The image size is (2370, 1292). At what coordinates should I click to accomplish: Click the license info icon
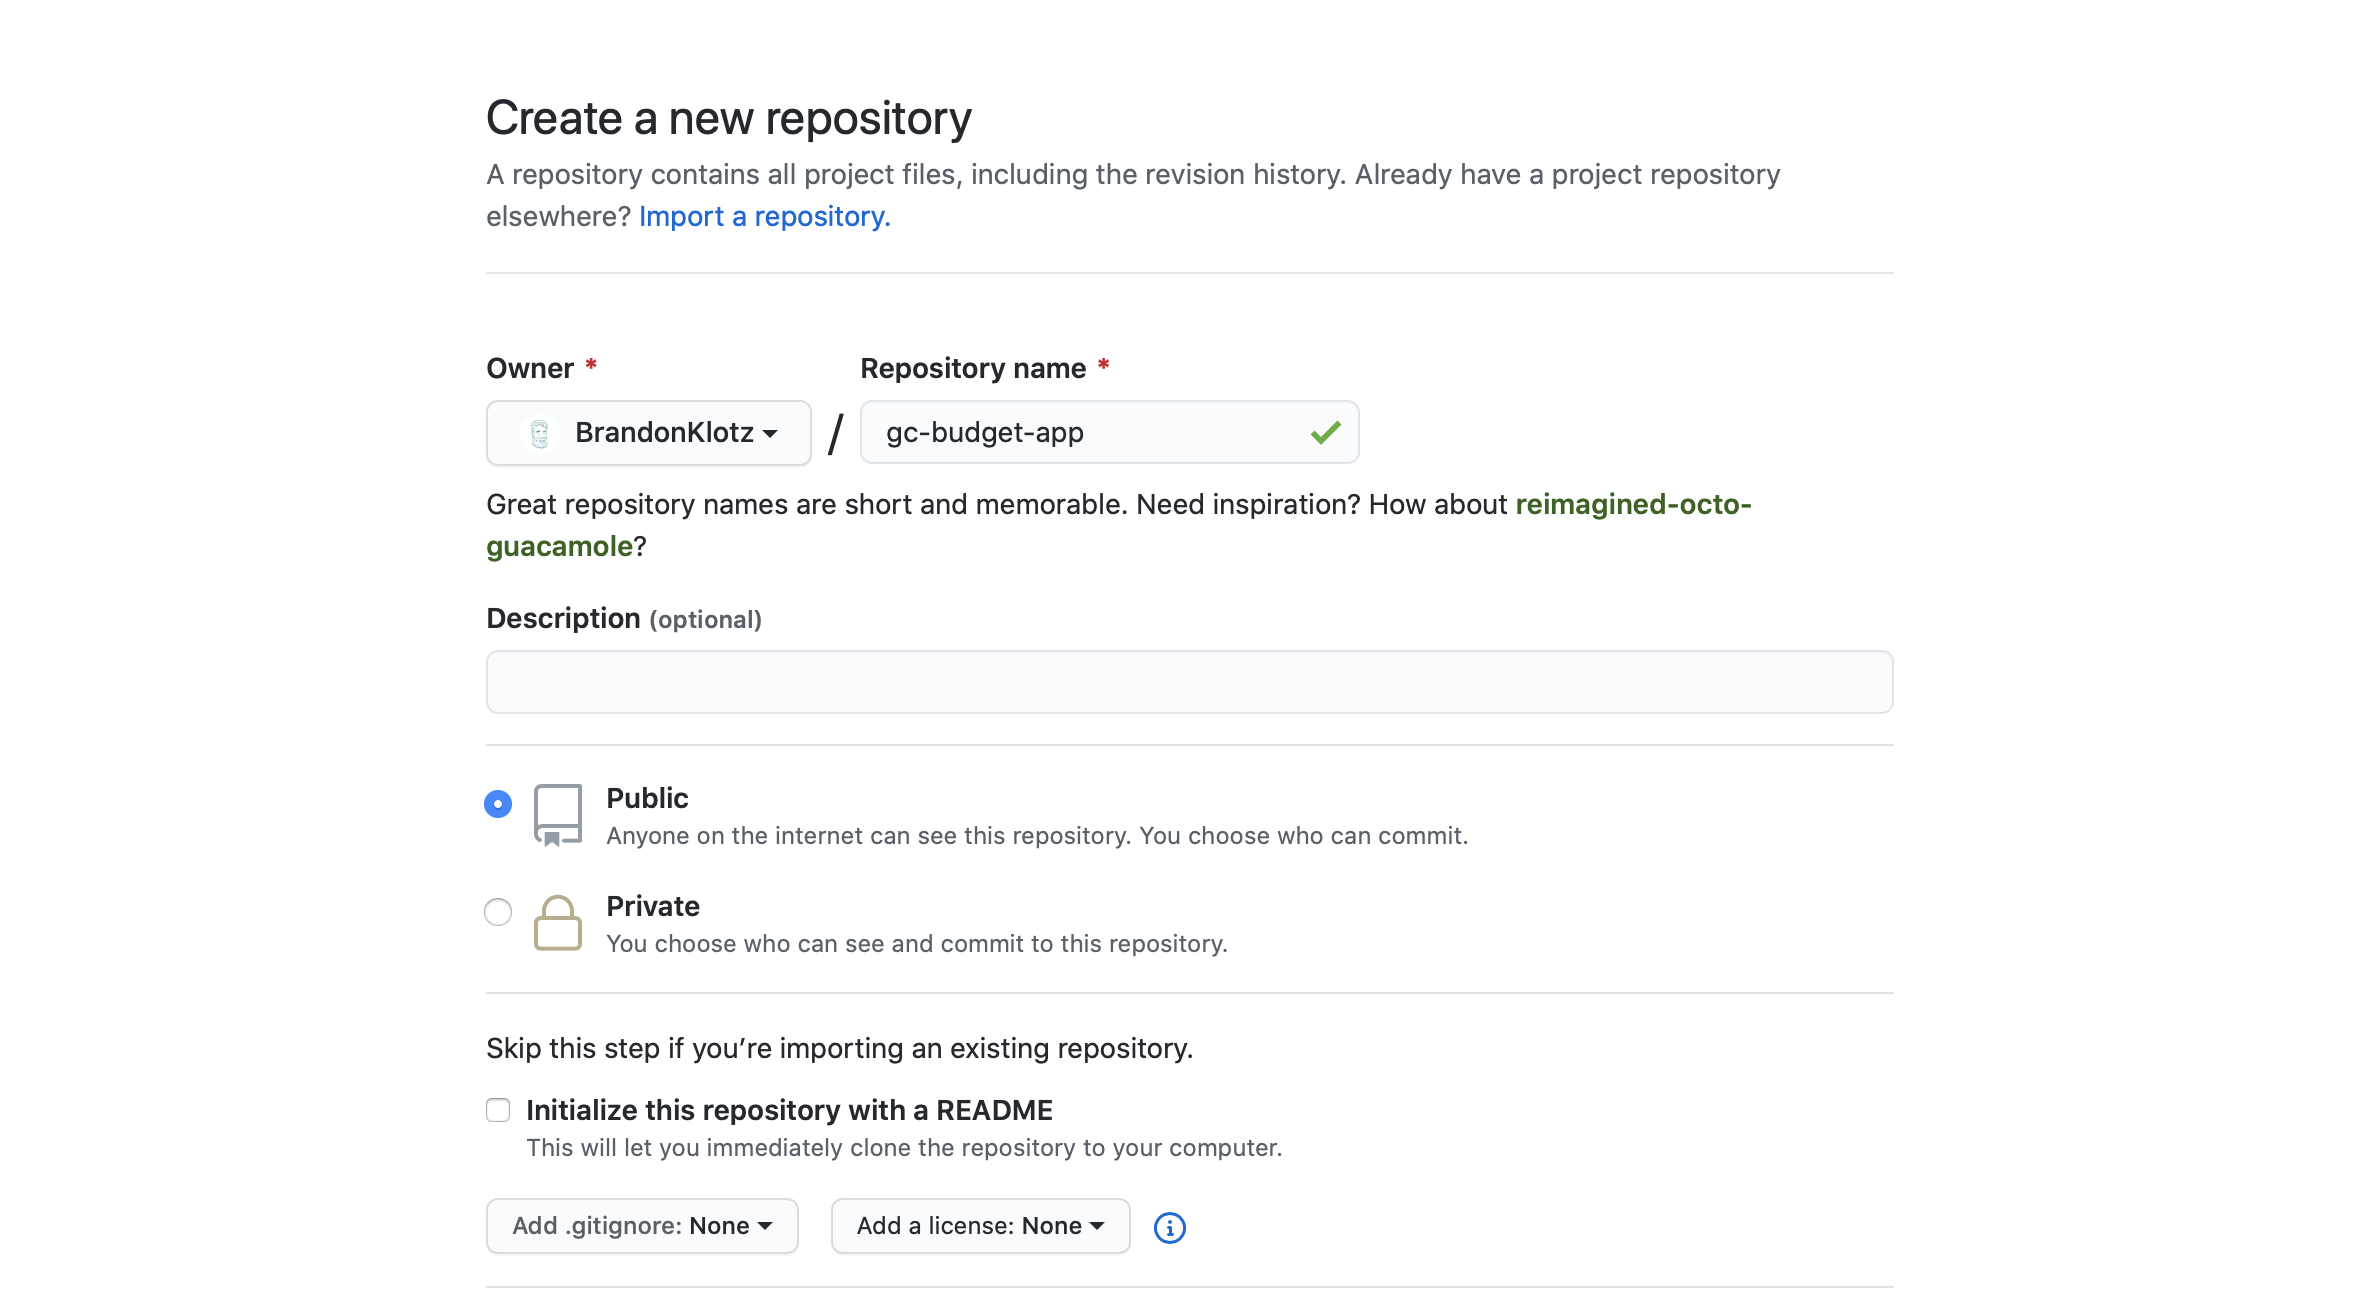pos(1169,1227)
